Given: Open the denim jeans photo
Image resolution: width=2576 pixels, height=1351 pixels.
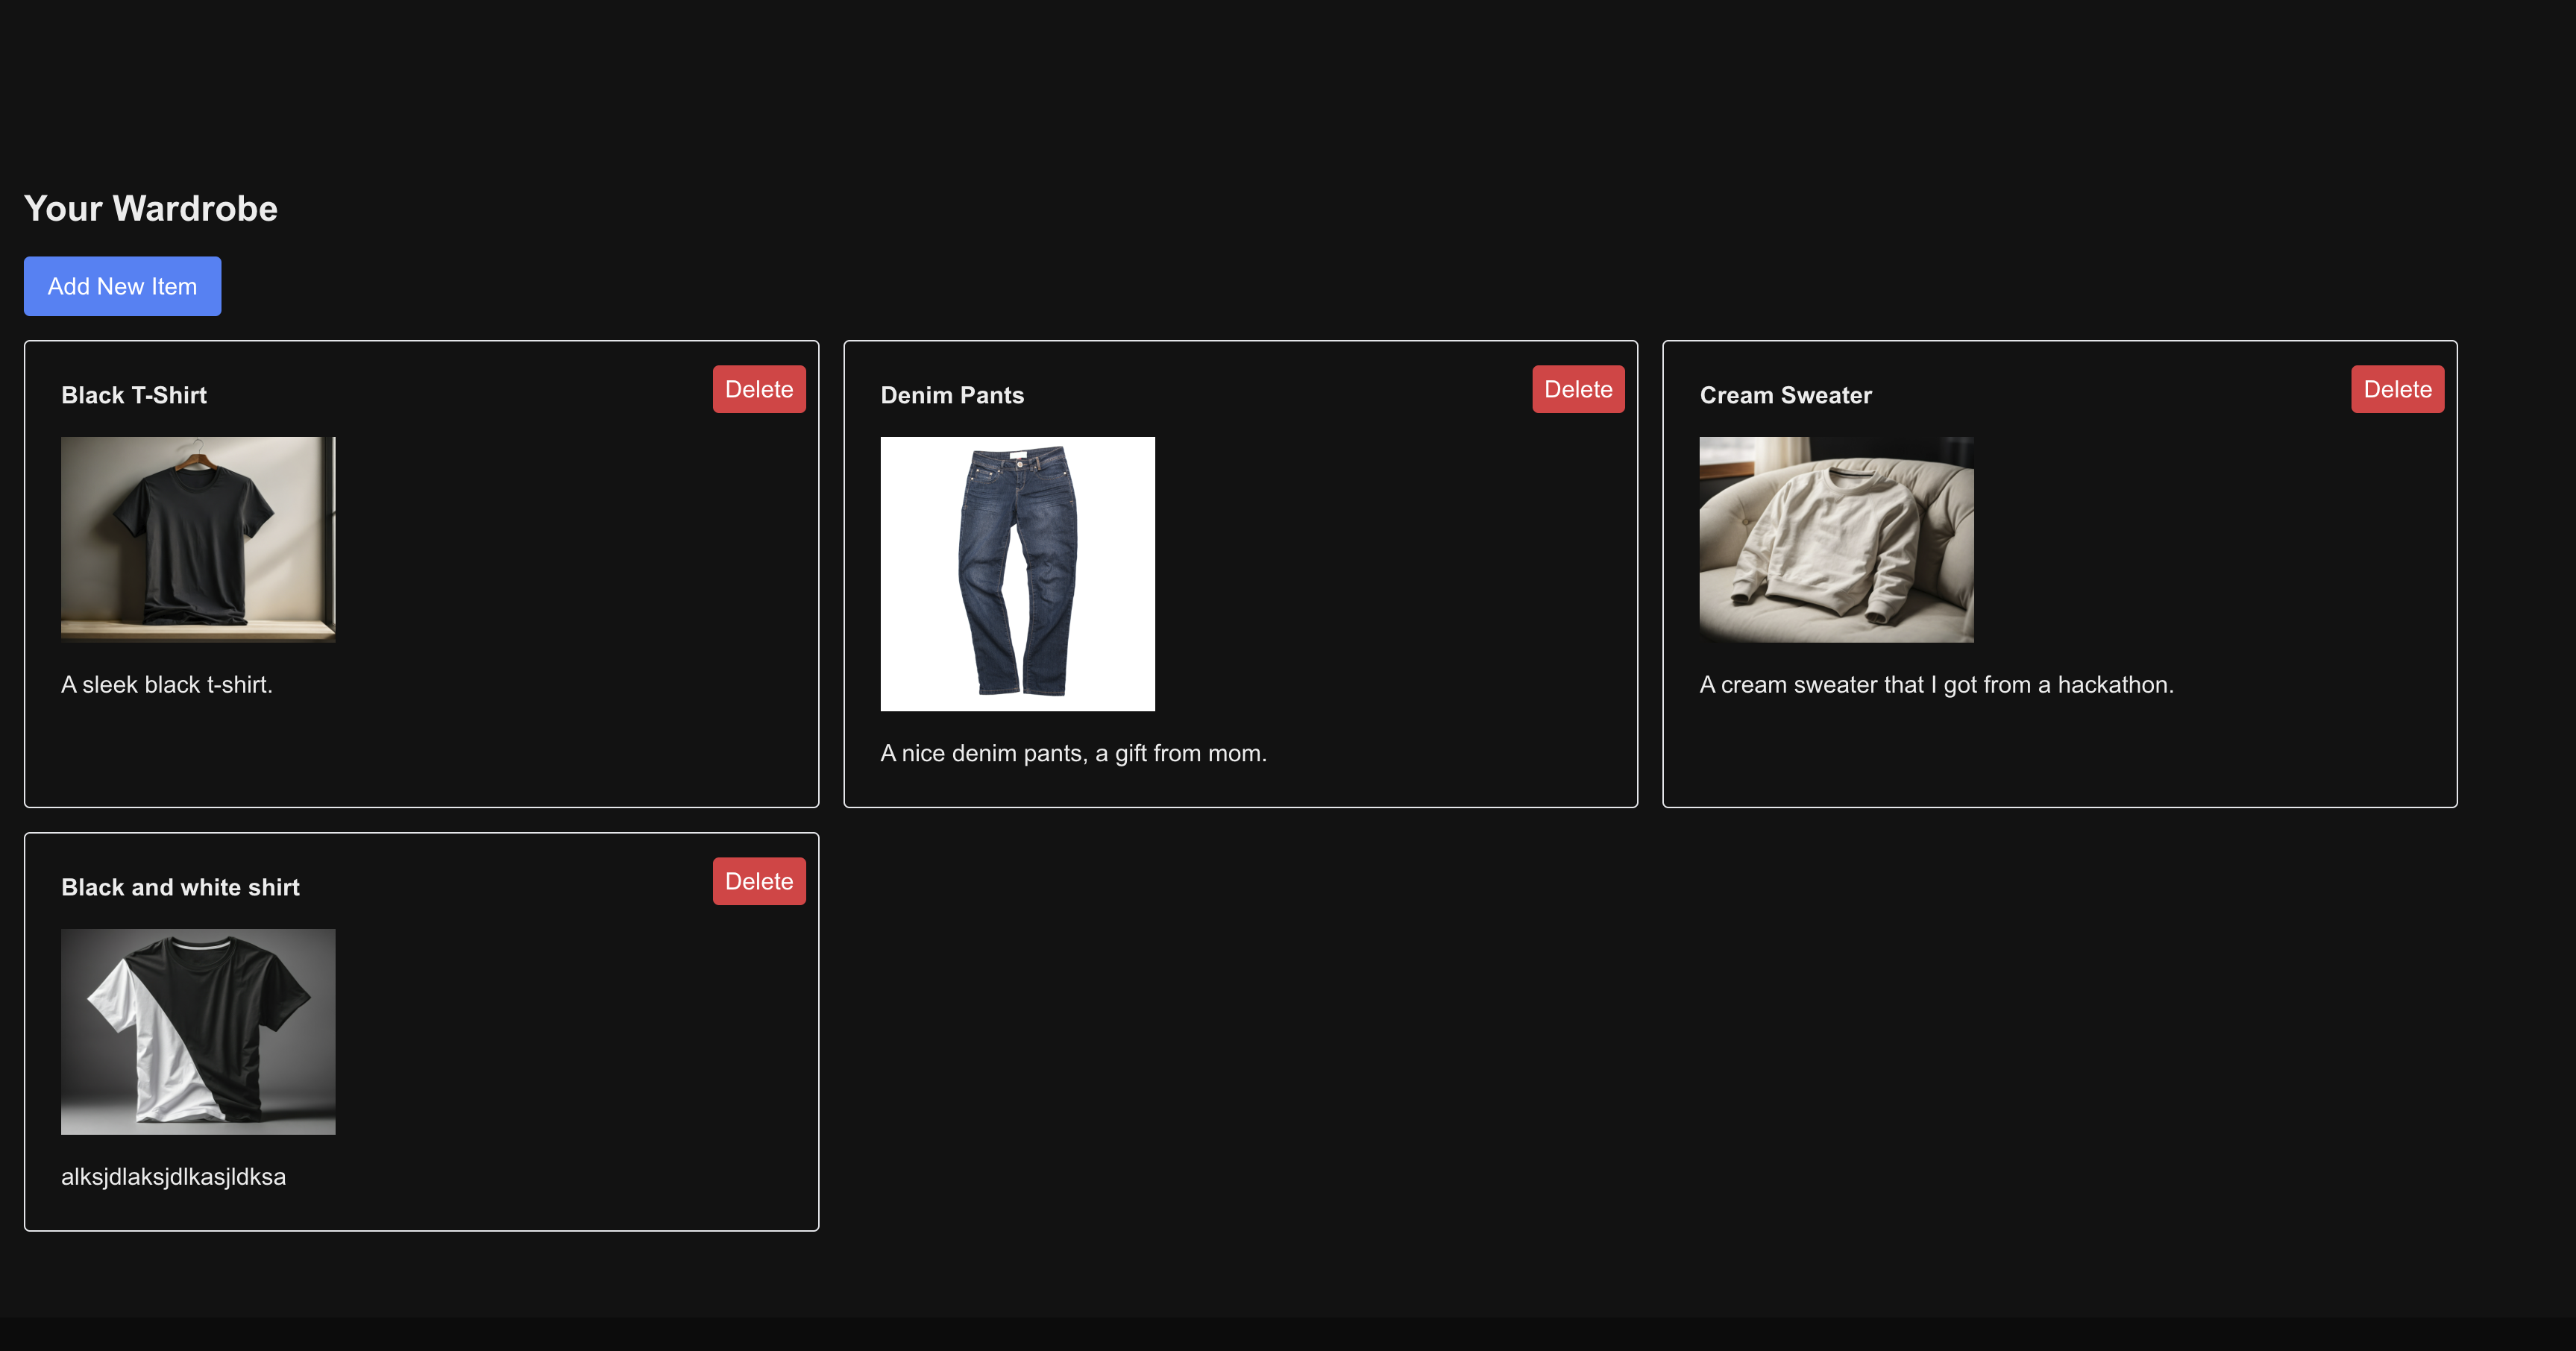Looking at the screenshot, I should (x=1017, y=573).
